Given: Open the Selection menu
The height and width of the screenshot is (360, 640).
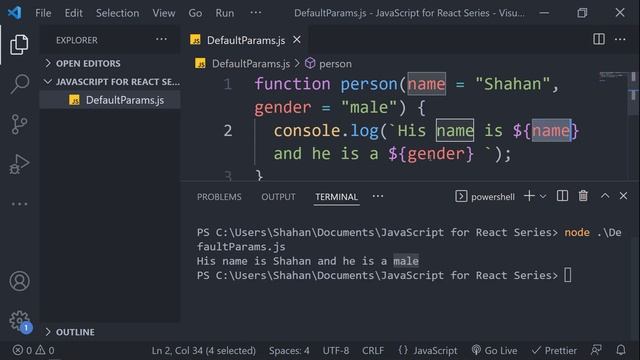Looking at the screenshot, I should click(117, 13).
